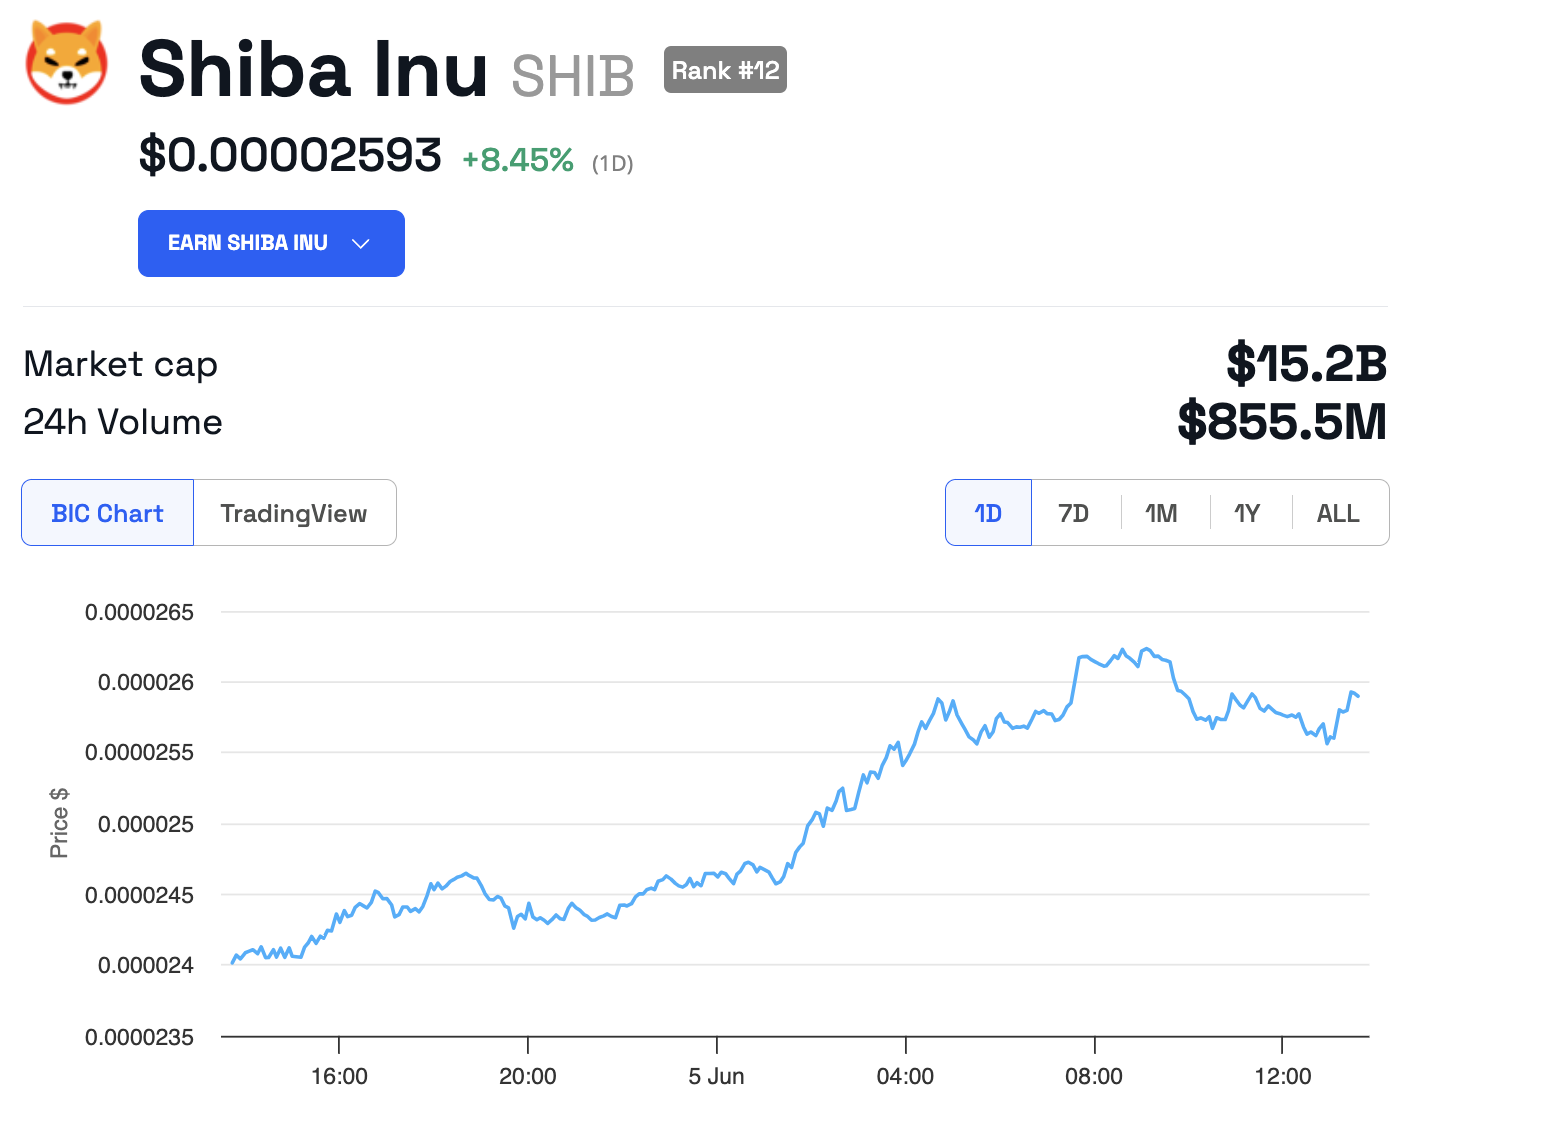Click the 5 Jun marker on chart axis
1544x1134 pixels.
coord(716,1076)
